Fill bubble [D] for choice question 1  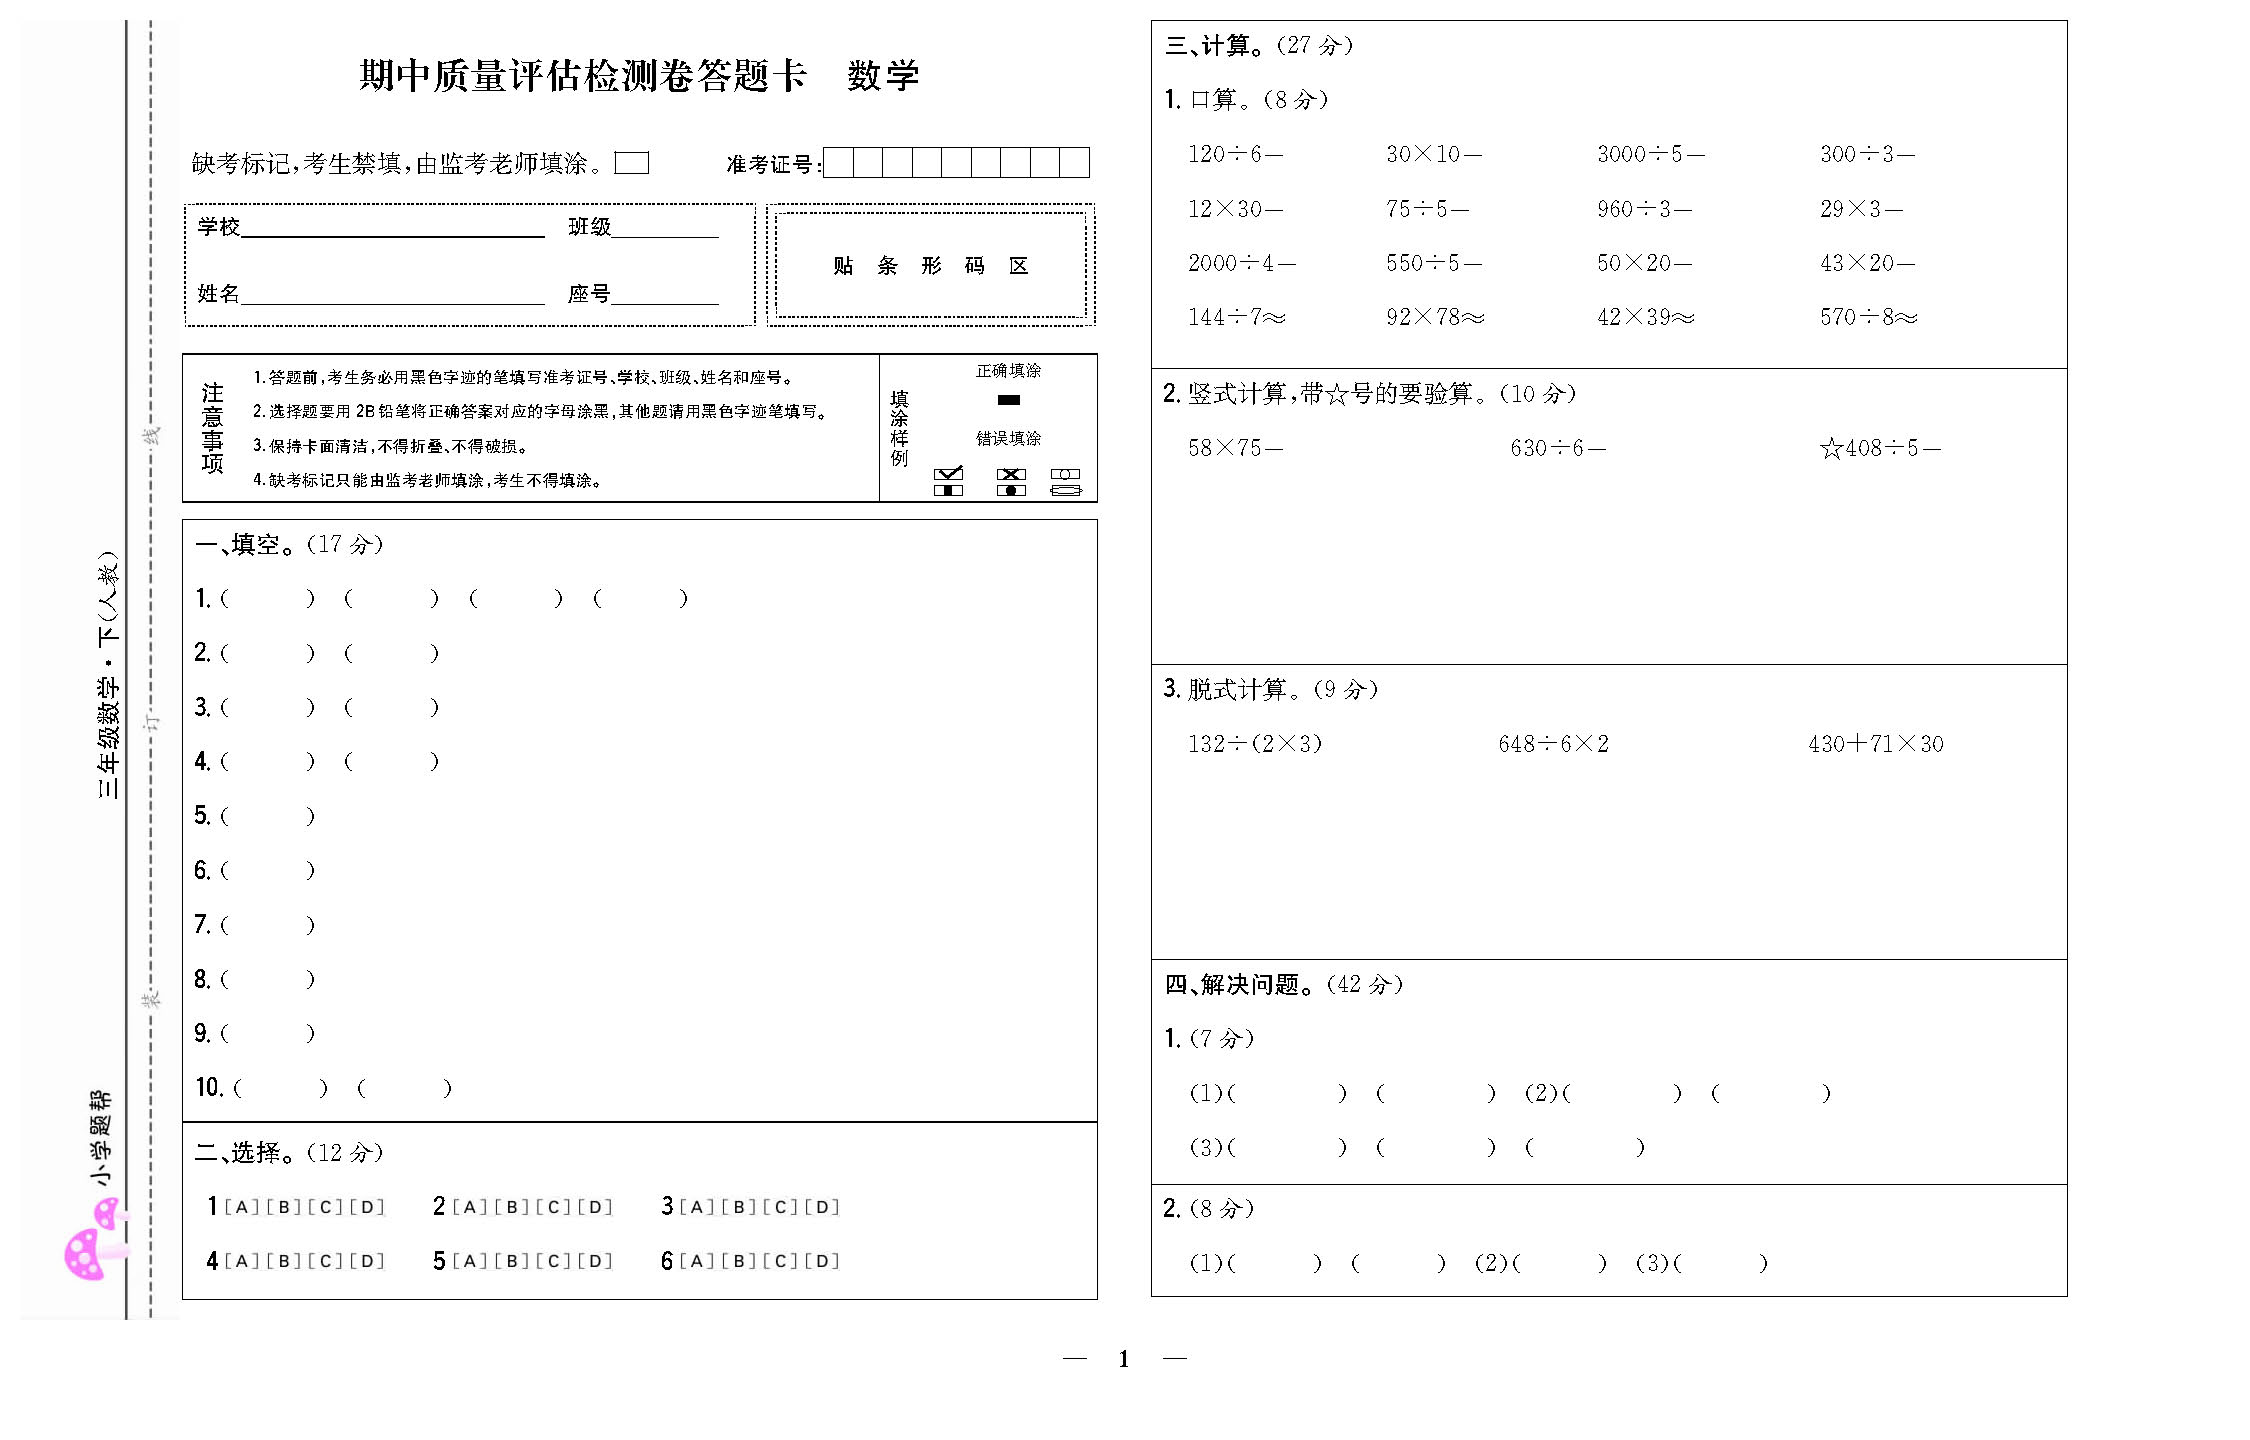[x=367, y=1207]
